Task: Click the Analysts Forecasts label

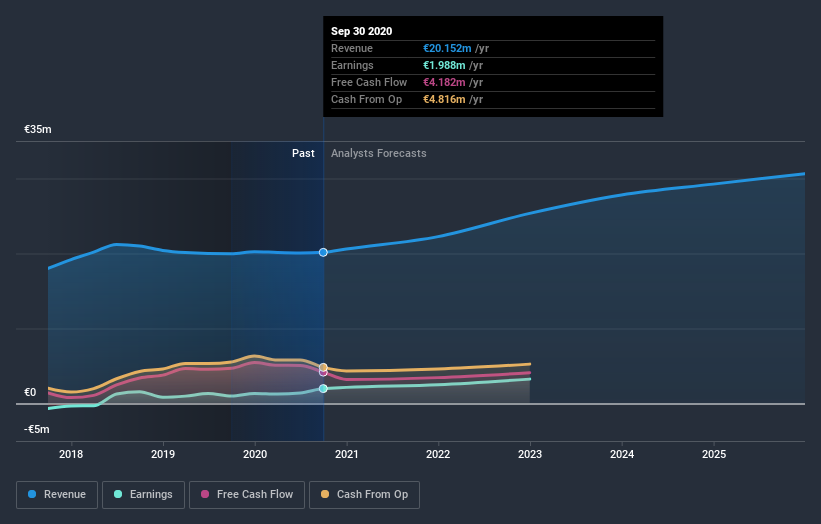Action: pos(379,153)
